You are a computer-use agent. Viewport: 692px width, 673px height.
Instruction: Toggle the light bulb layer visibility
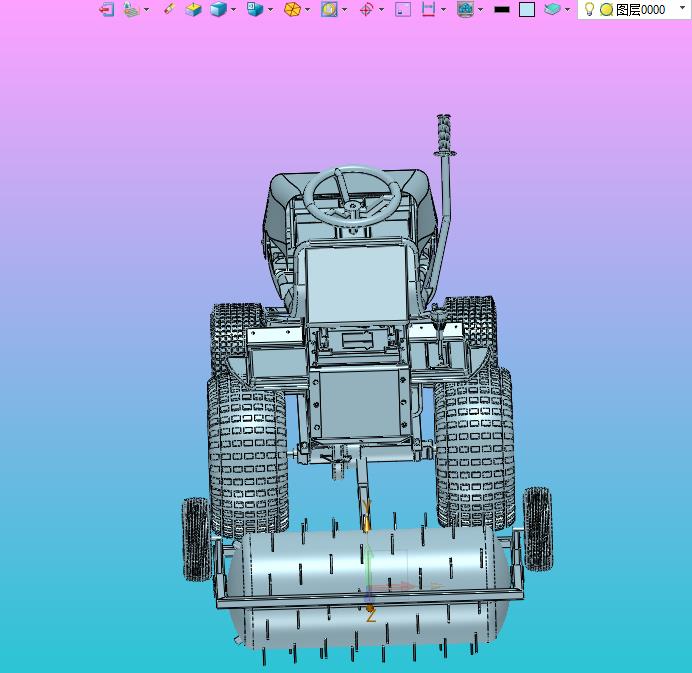[x=589, y=9]
